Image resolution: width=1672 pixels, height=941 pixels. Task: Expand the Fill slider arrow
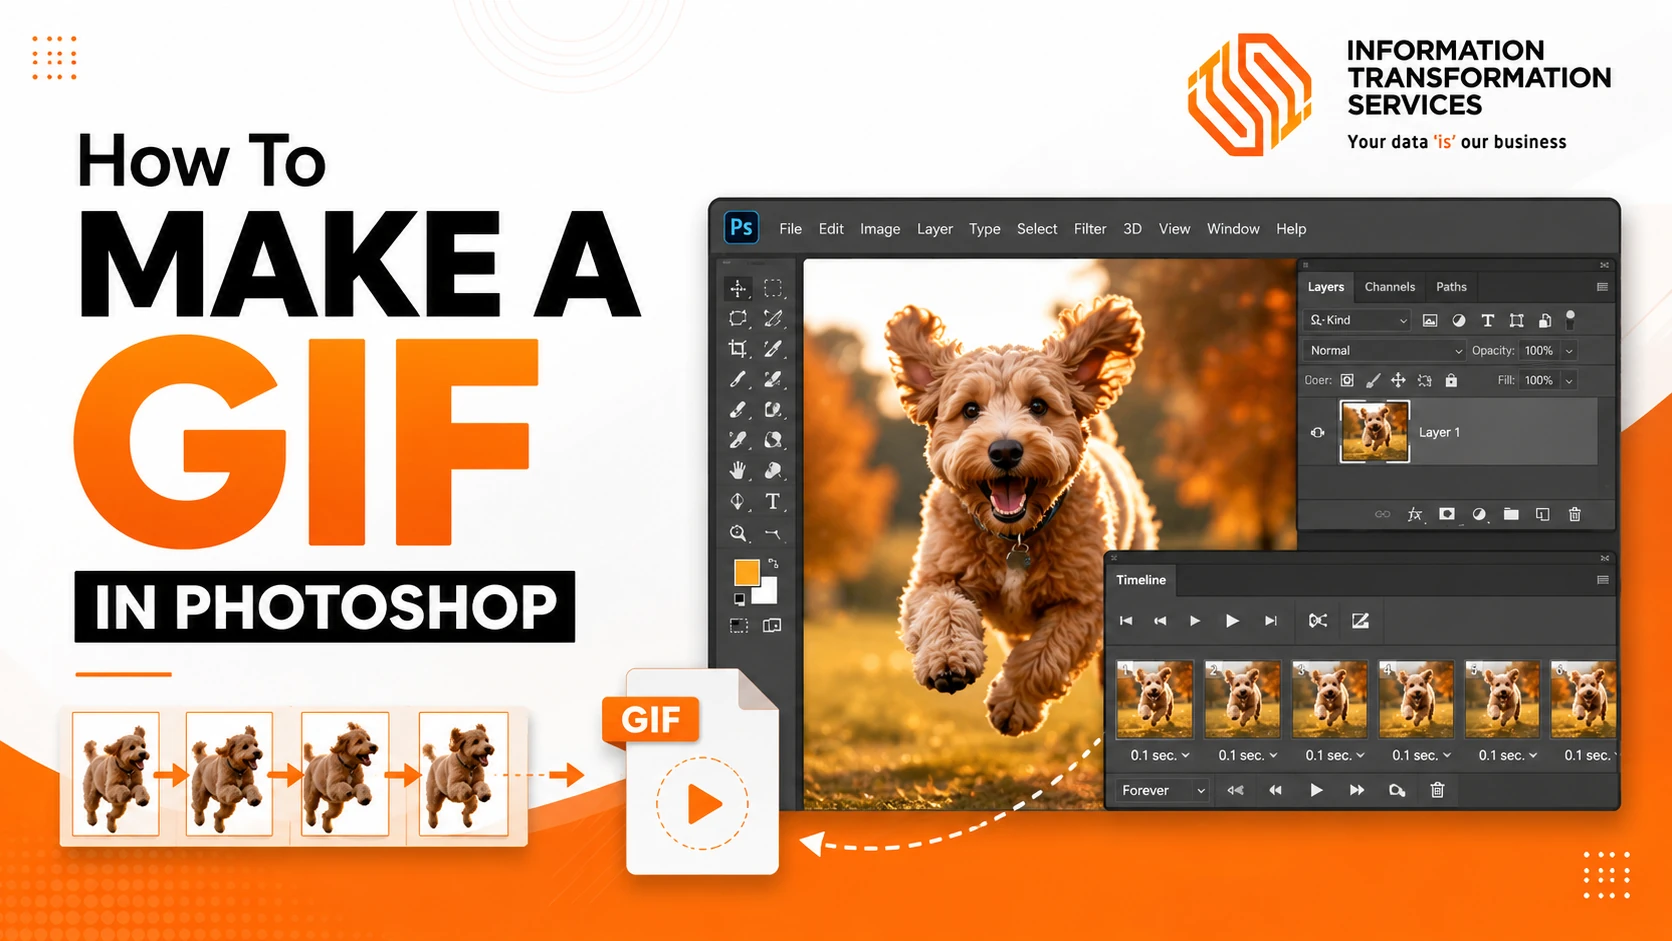click(1569, 381)
